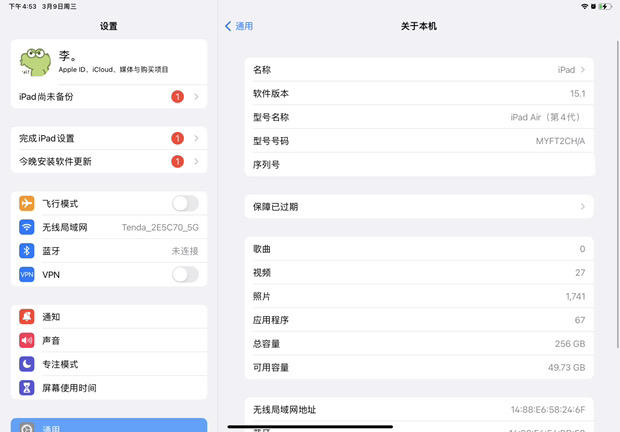The image size is (620, 432).
Task: Tap the 设置 sidebar title
Action: (109, 26)
